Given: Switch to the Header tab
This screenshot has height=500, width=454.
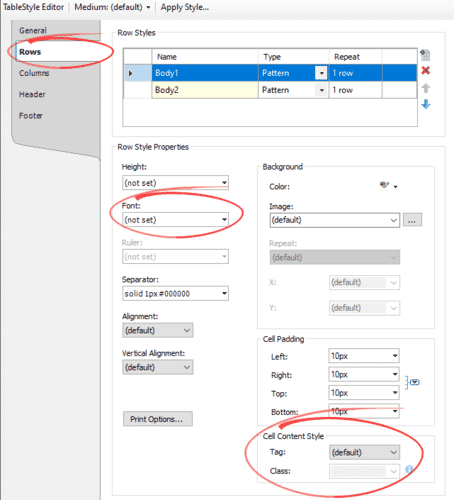Looking at the screenshot, I should [x=32, y=94].
